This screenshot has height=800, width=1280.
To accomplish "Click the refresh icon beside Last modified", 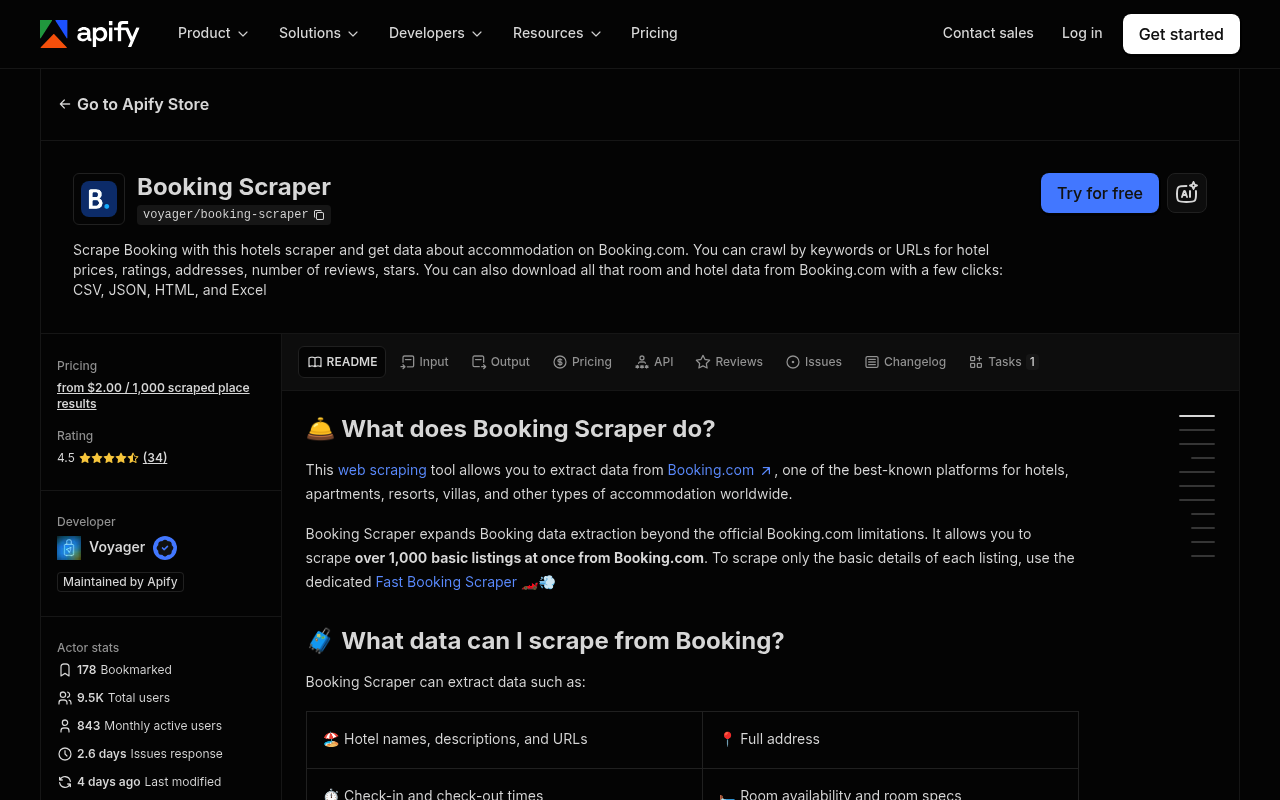I will 65,782.
